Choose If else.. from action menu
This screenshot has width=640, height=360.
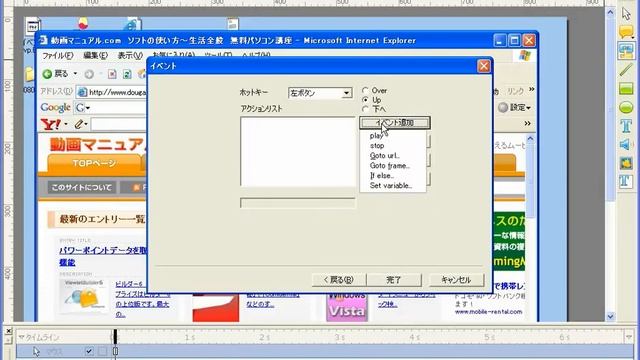(392, 176)
